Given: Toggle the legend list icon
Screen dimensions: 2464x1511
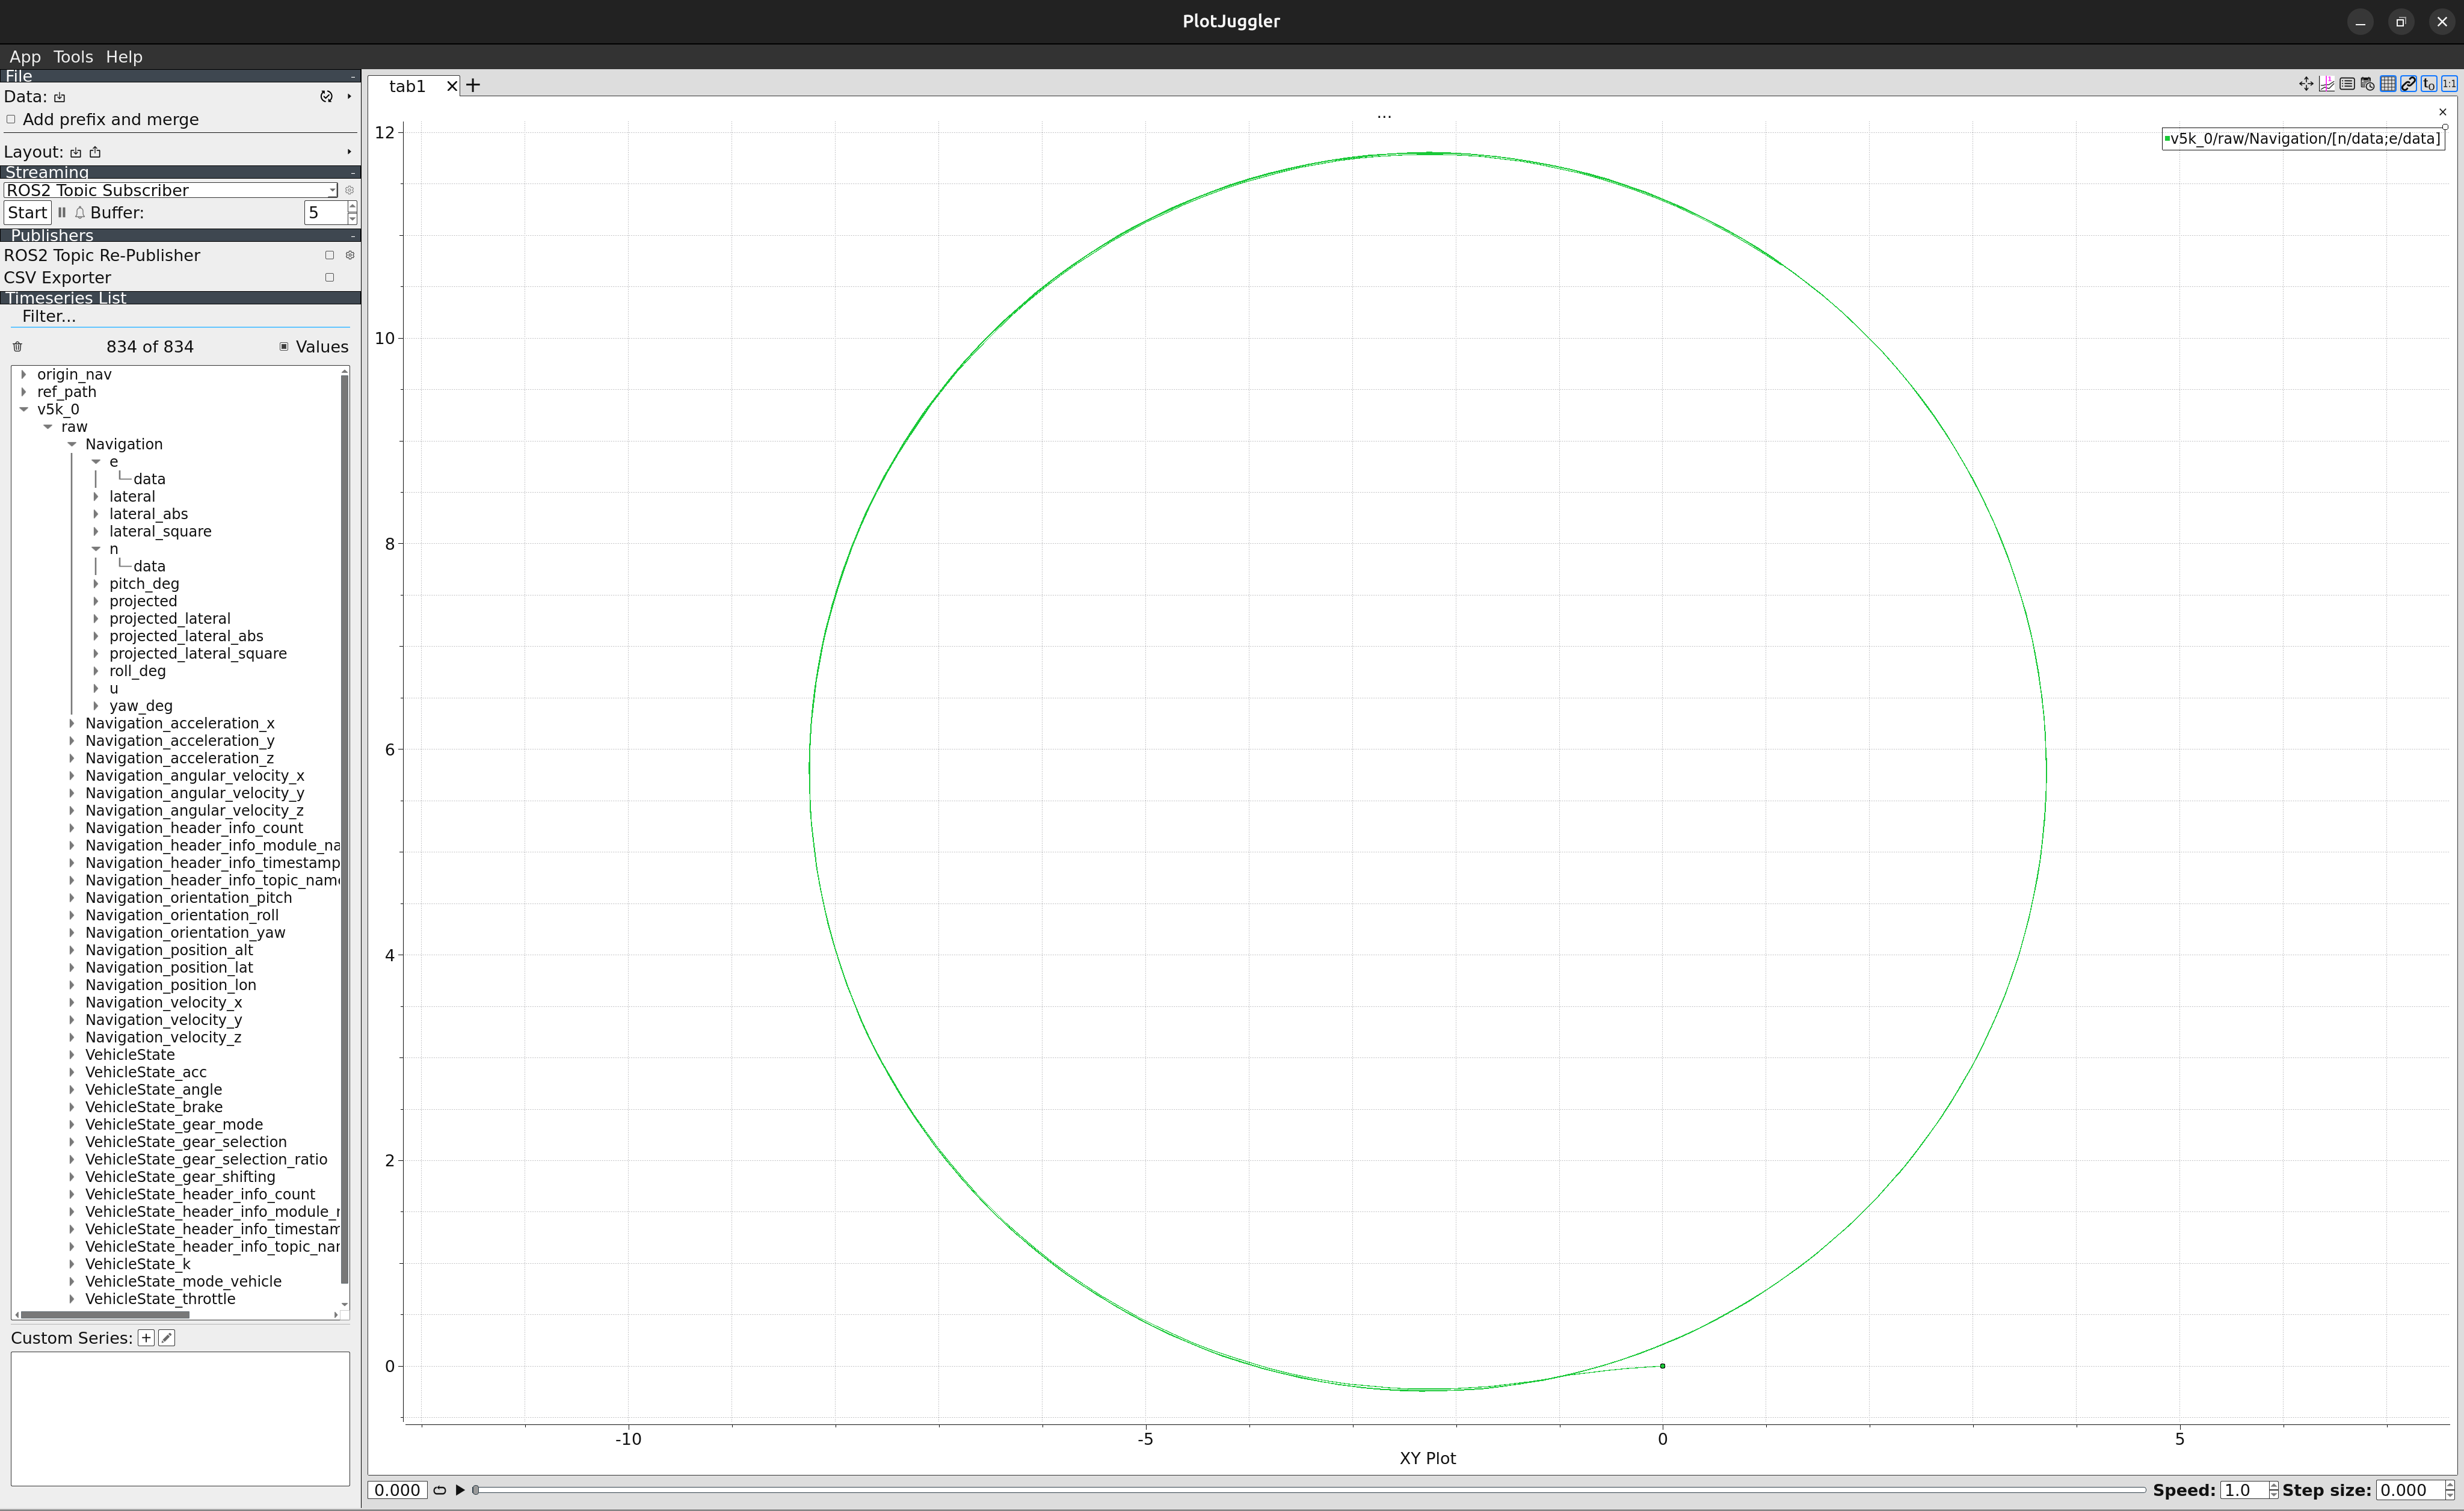Looking at the screenshot, I should point(2347,84).
